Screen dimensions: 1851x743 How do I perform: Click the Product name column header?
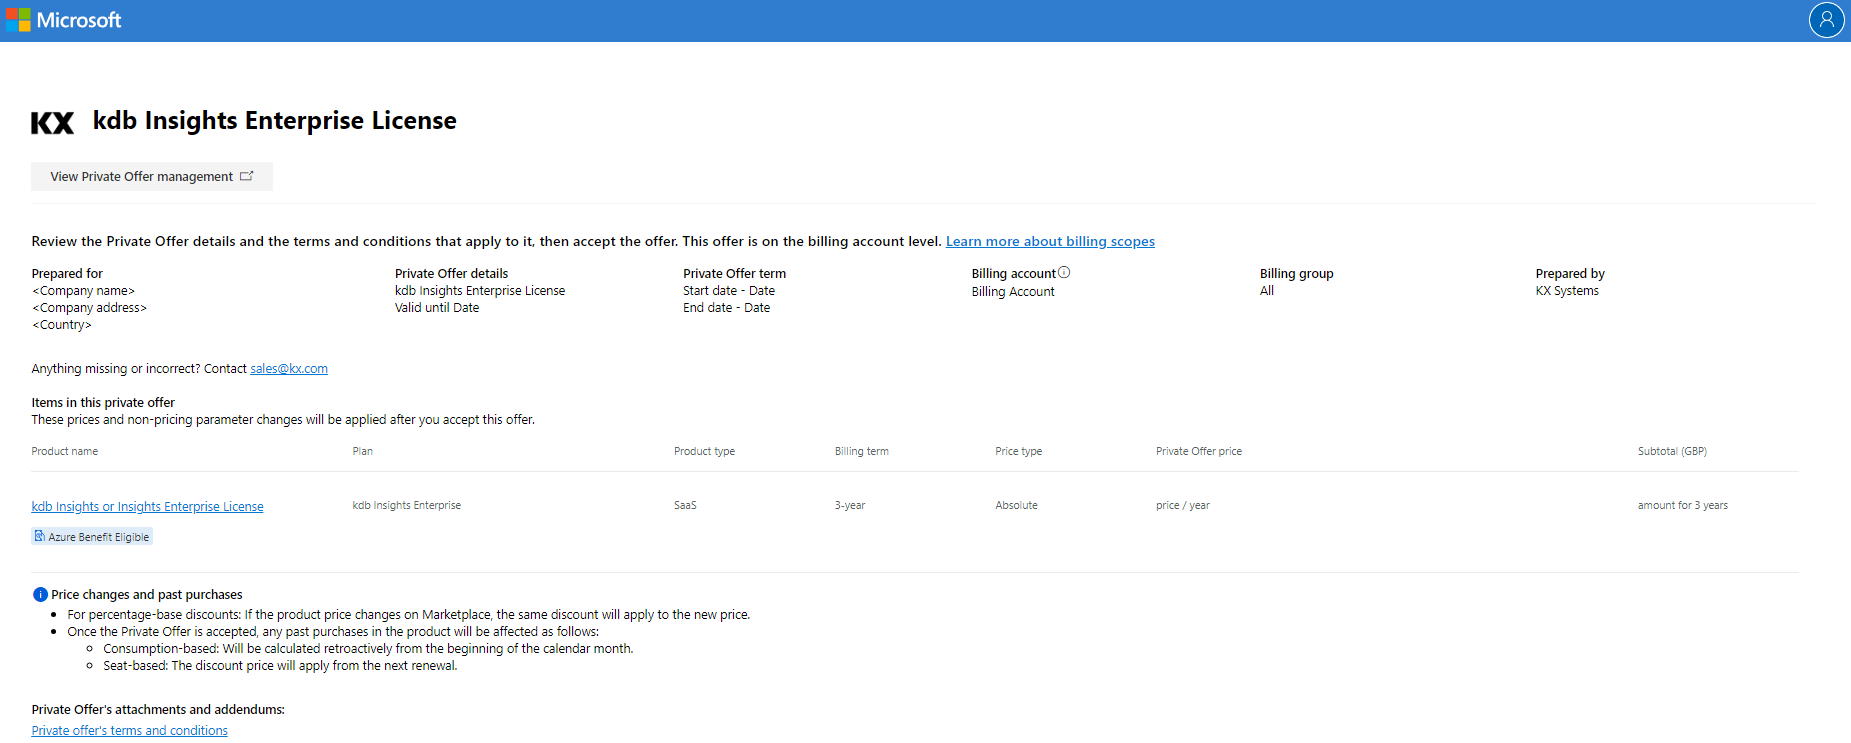click(x=65, y=452)
